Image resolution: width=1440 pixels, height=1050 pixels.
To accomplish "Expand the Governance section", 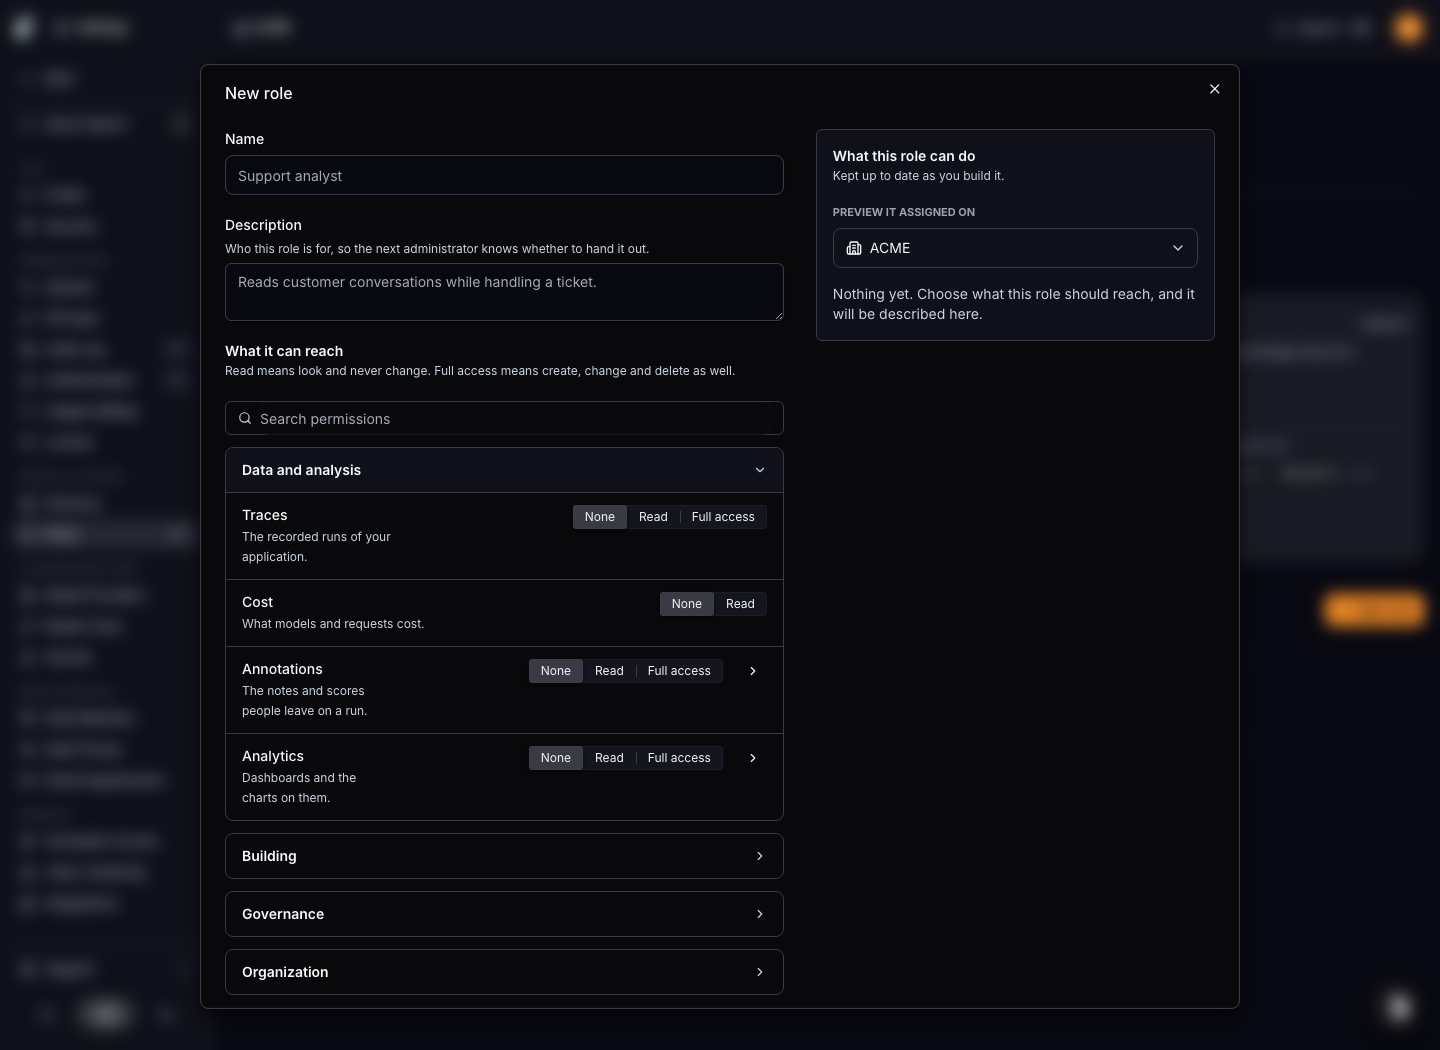I will pyautogui.click(x=504, y=914).
